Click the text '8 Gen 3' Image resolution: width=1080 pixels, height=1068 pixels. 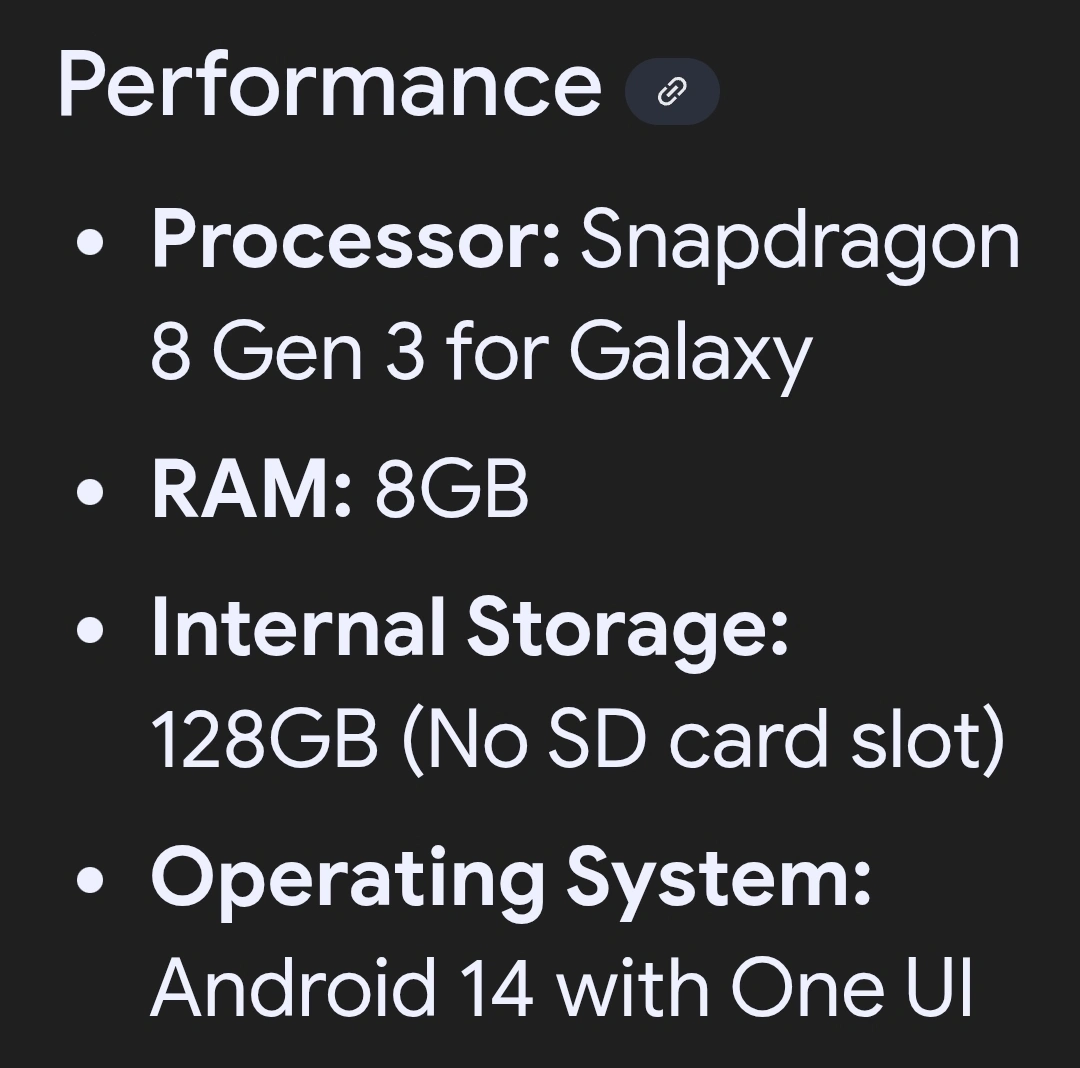point(287,353)
